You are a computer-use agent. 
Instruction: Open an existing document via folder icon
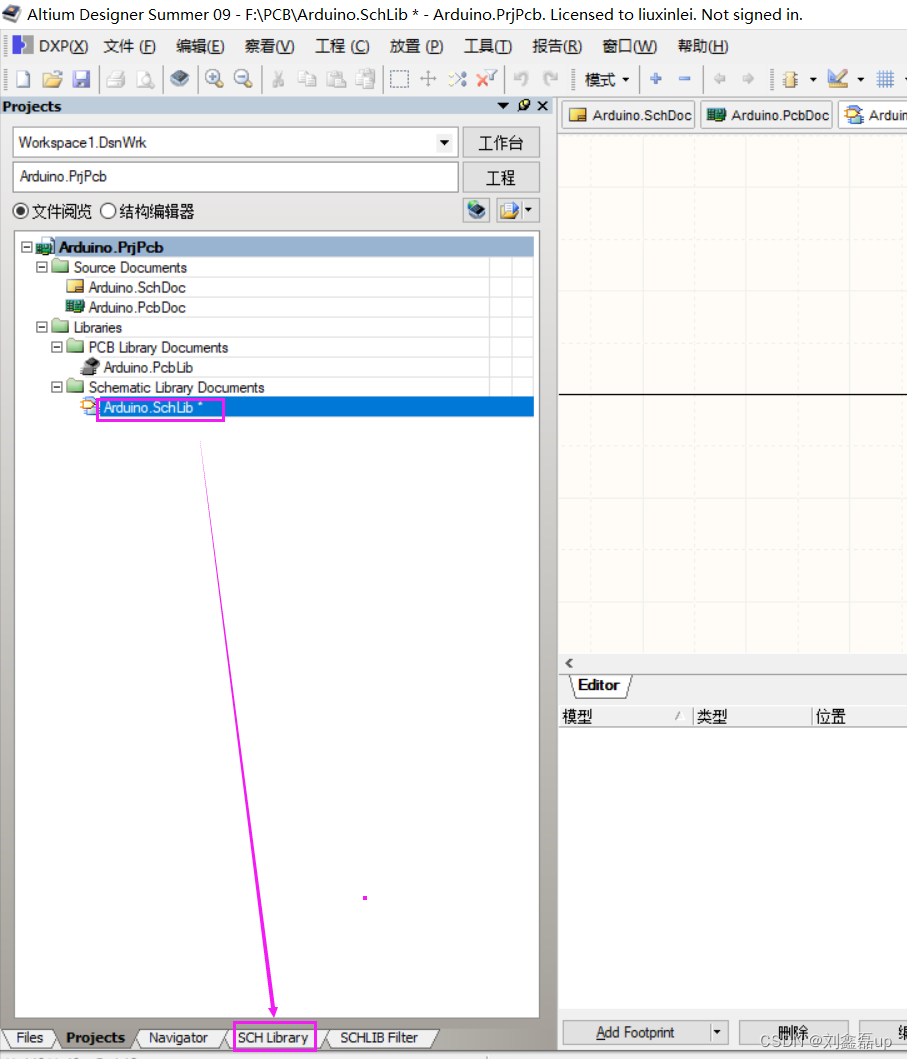52,79
